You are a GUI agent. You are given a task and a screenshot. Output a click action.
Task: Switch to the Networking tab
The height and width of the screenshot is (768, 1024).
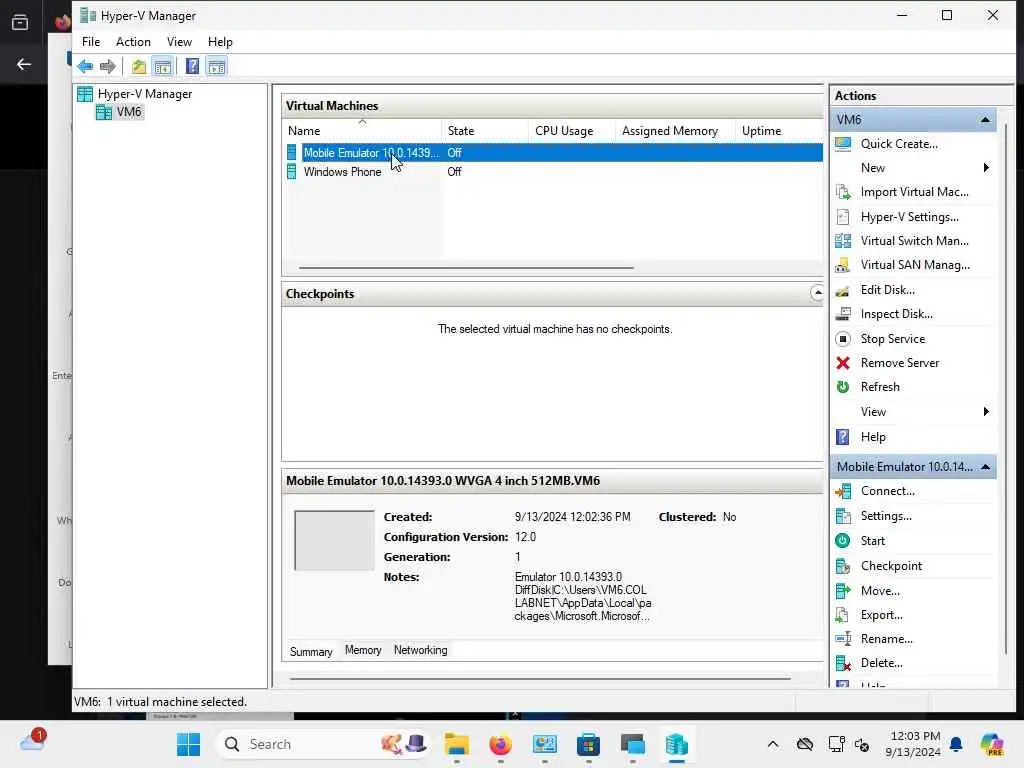[421, 650]
